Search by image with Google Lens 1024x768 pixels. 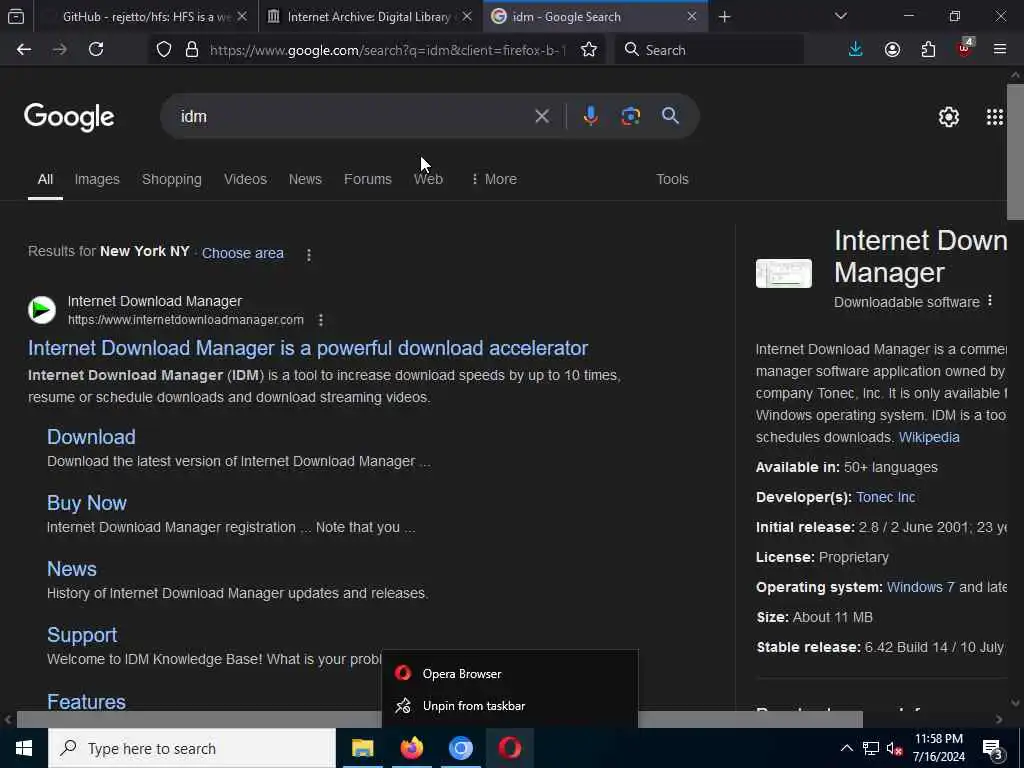630,116
